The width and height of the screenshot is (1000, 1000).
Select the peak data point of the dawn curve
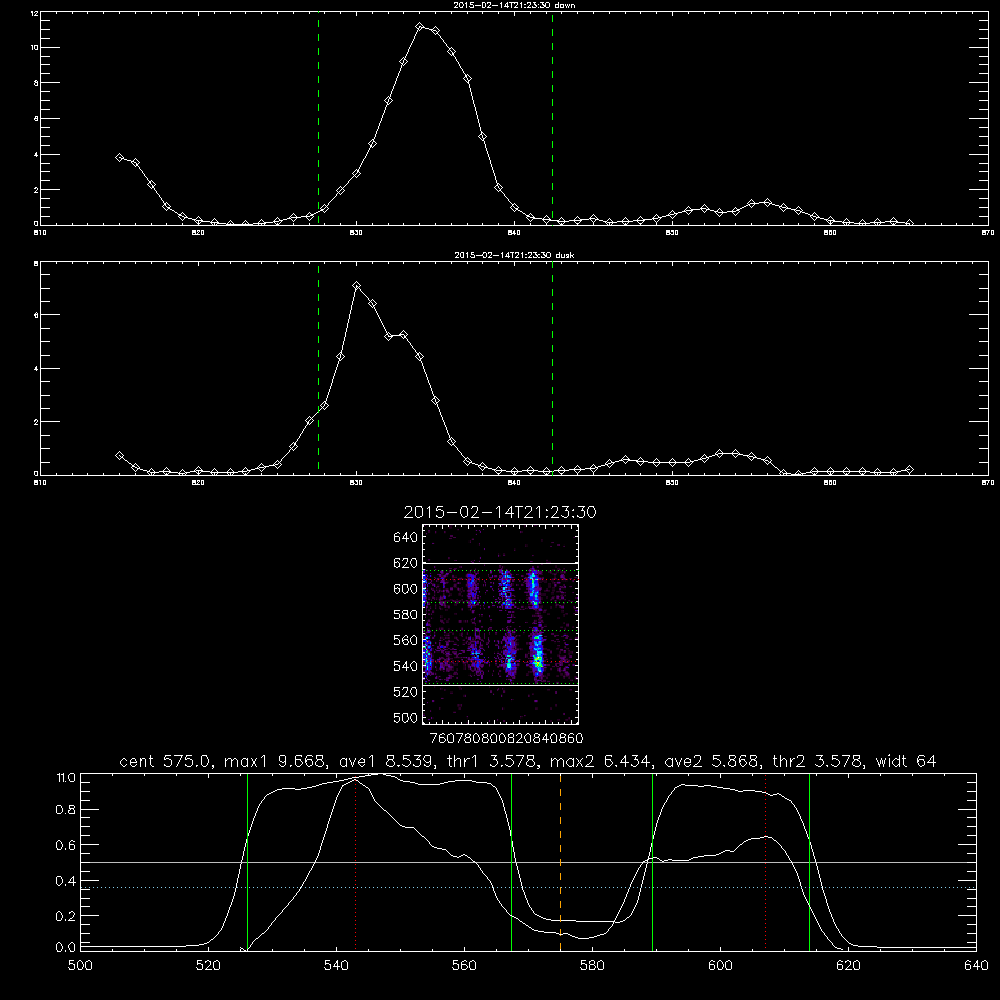[x=420, y=27]
